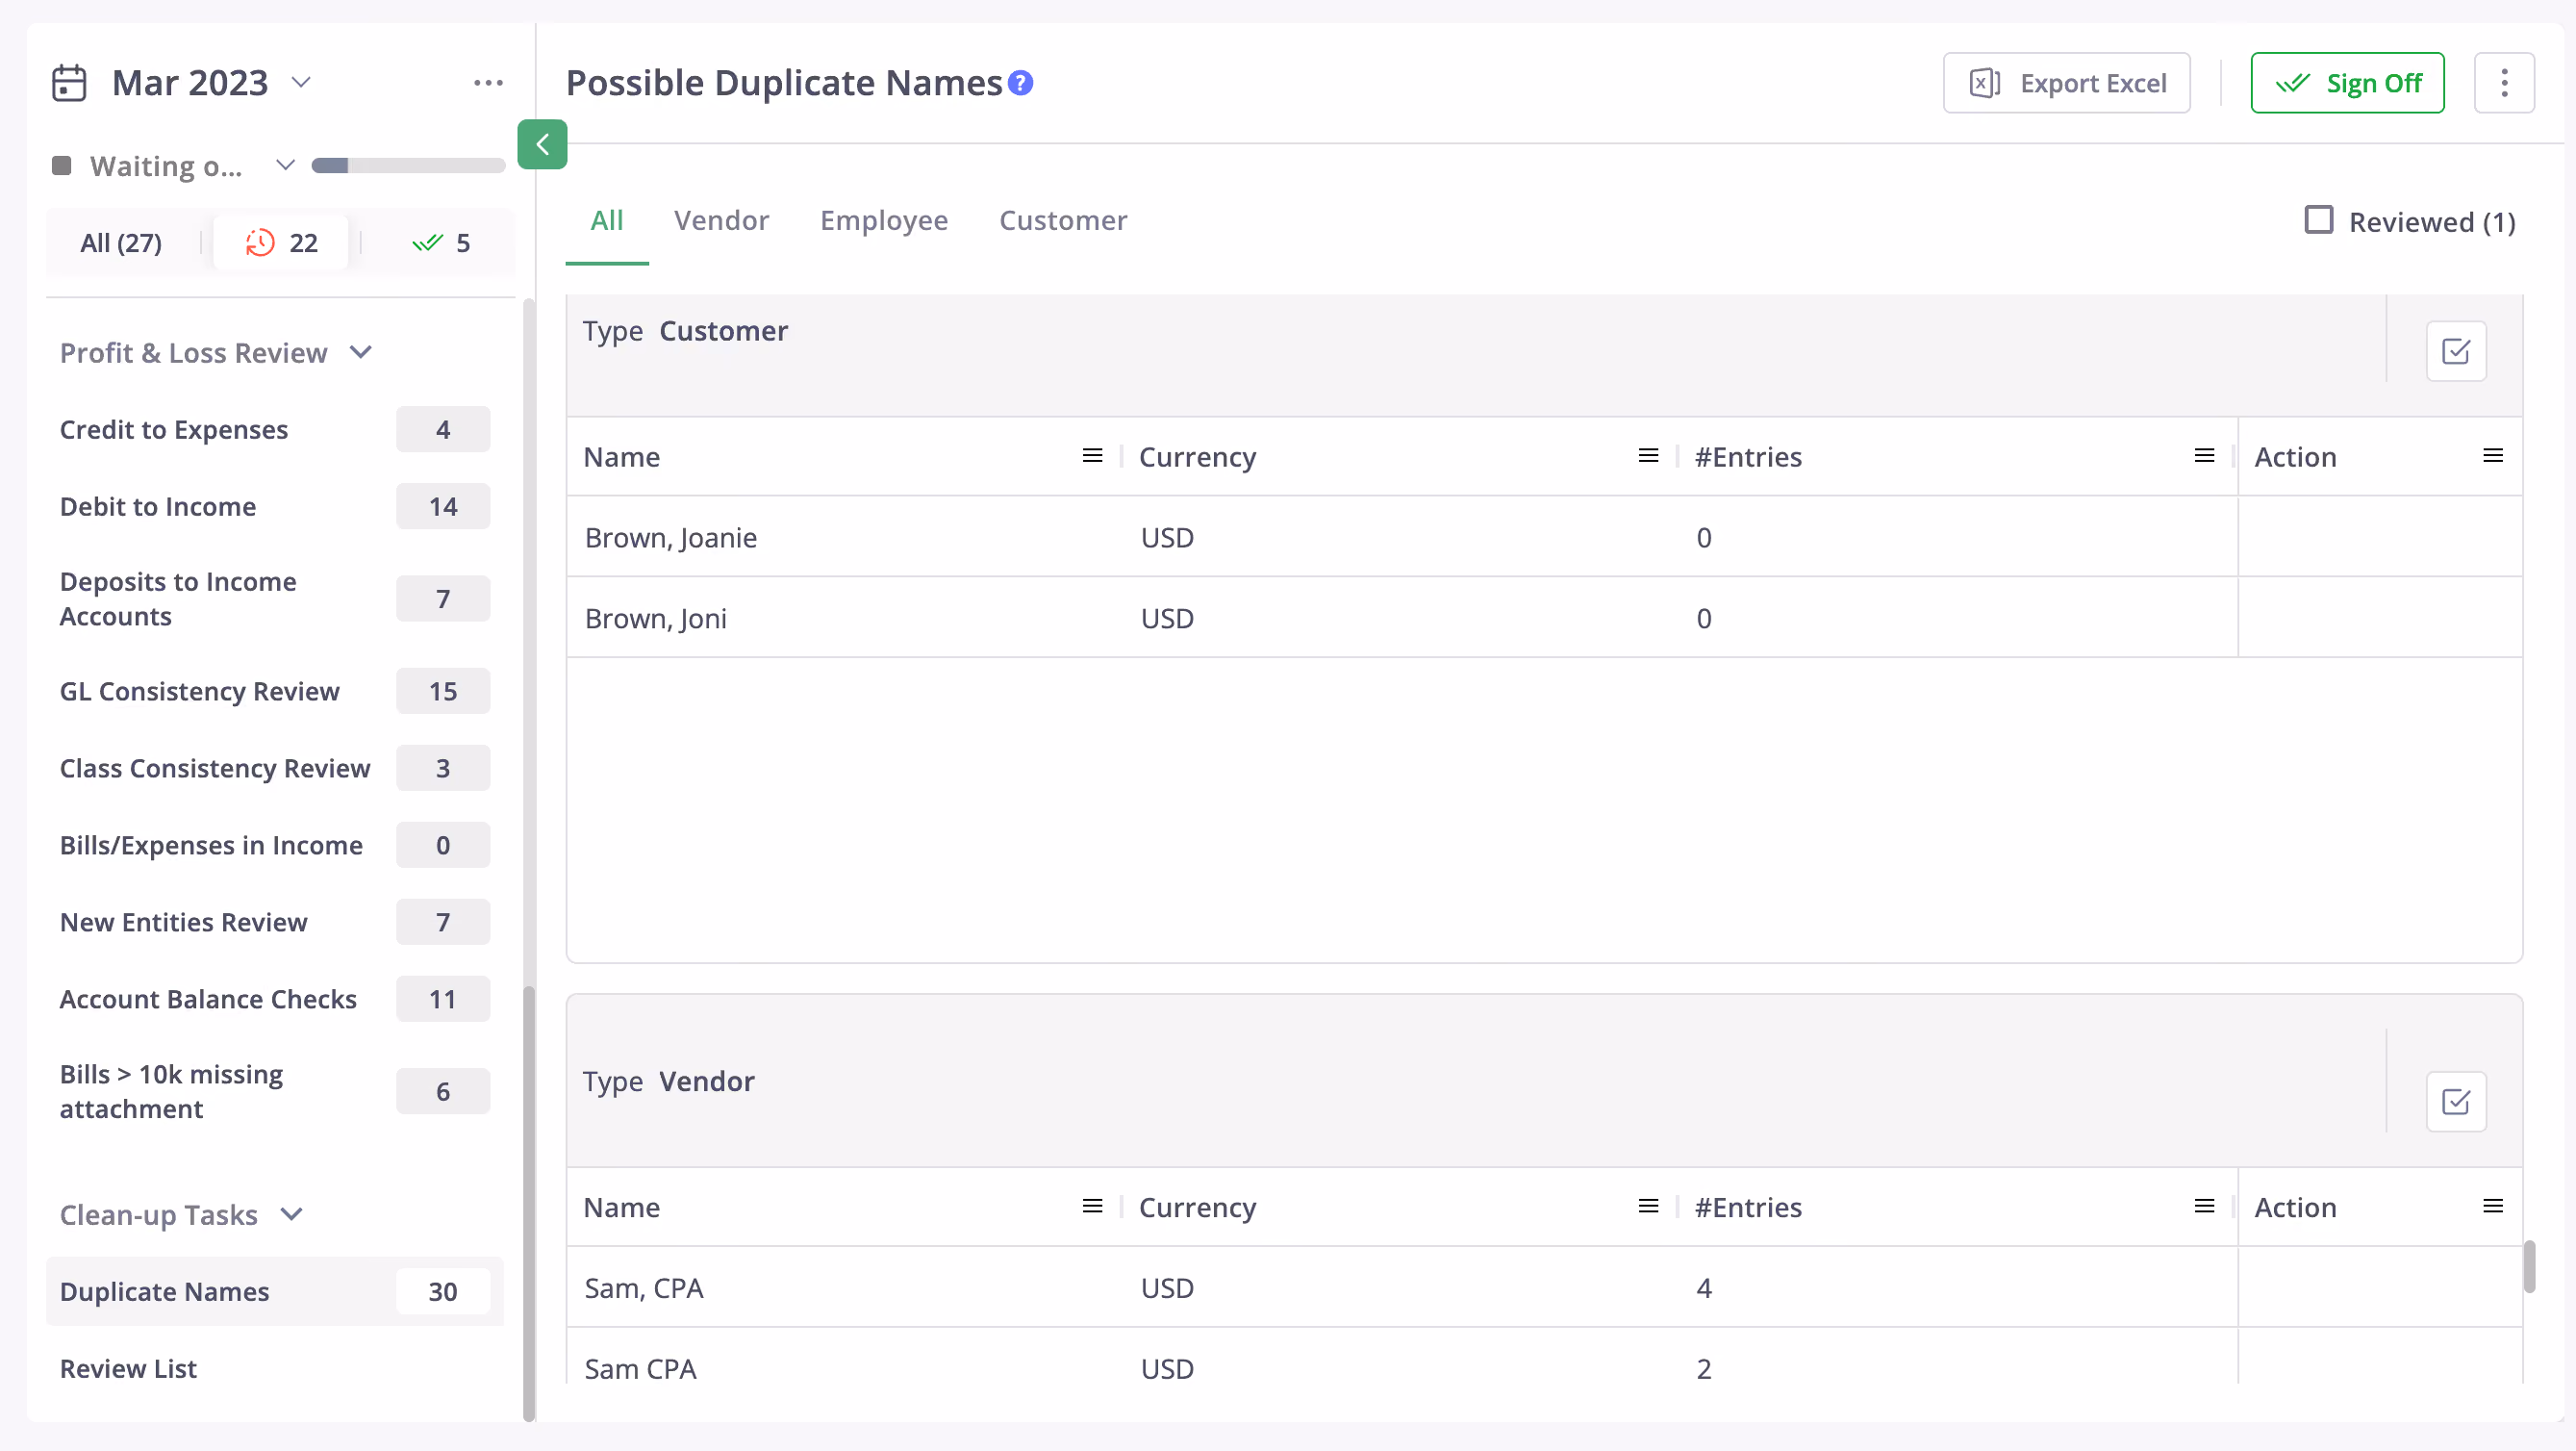
Task: Open Currency column menu in Vendor table
Action: coord(1648,1206)
